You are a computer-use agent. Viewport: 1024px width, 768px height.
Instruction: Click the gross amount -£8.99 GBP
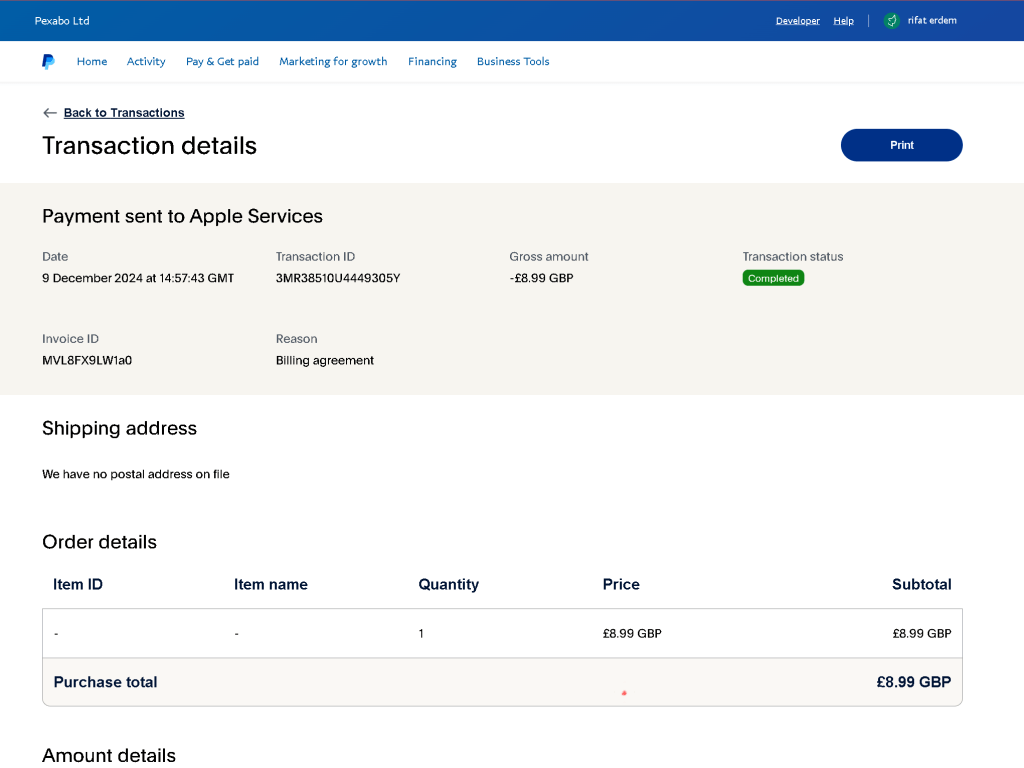pos(541,278)
